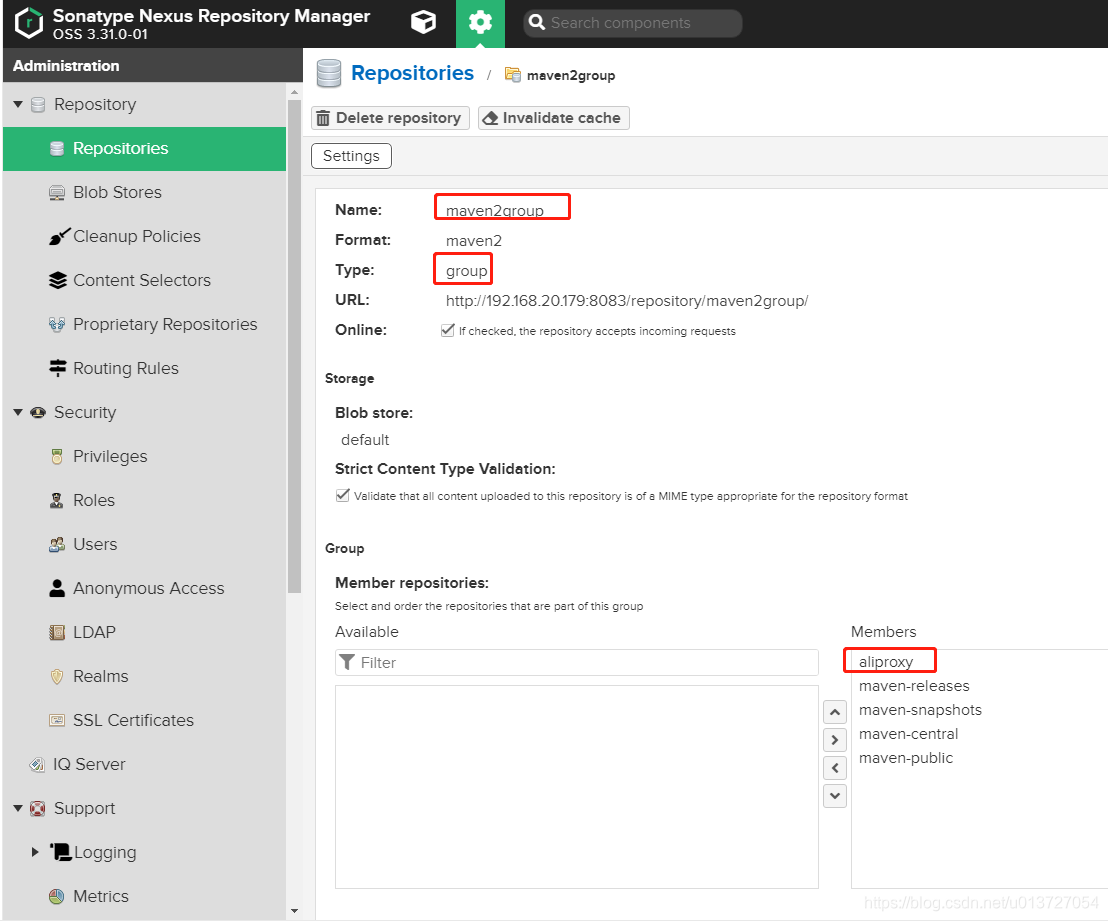Open Cleanup Policies menu item
This screenshot has height=921, width=1108.
click(x=144, y=237)
